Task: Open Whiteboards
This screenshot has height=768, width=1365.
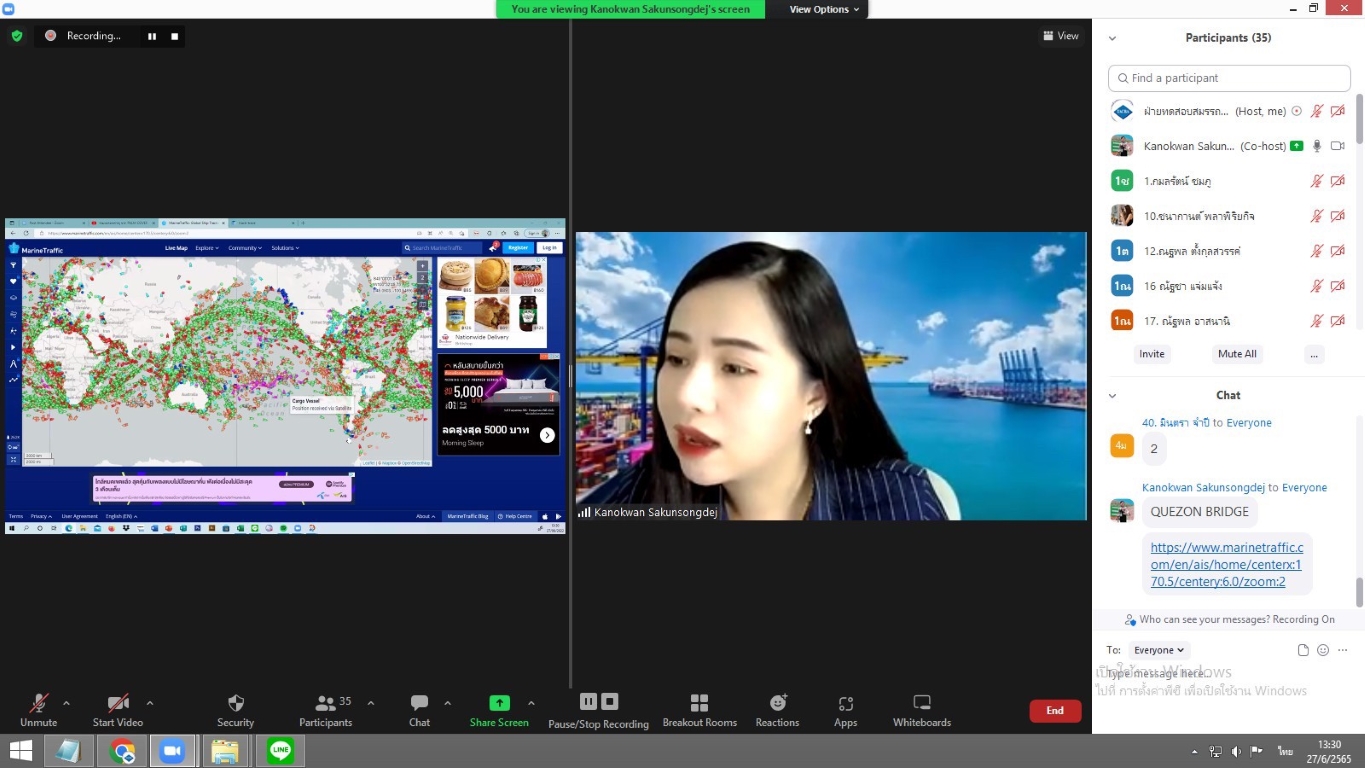Action: (x=922, y=703)
